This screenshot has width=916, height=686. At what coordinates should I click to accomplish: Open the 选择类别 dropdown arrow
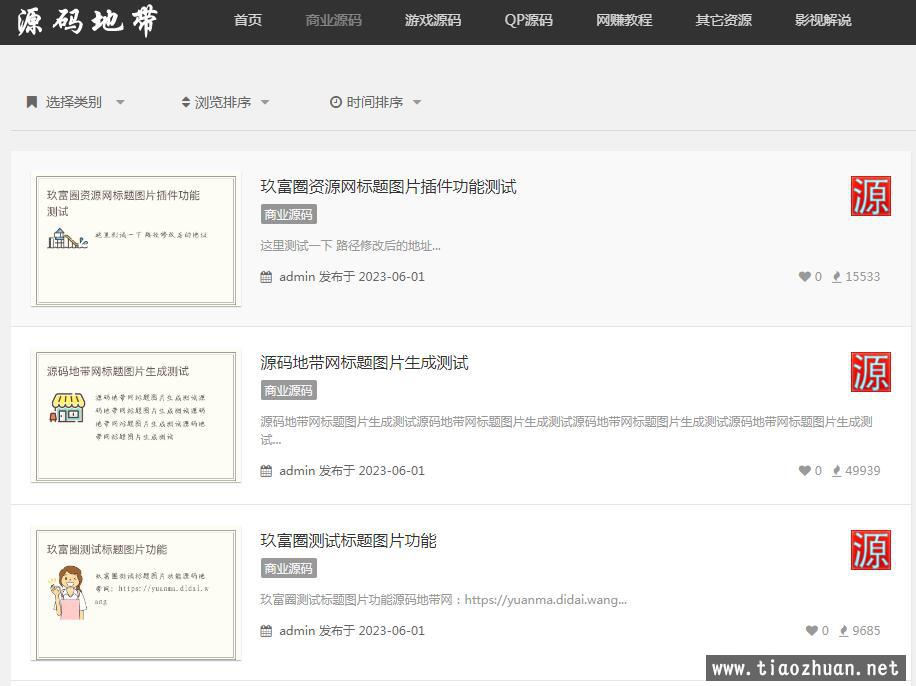coord(120,102)
